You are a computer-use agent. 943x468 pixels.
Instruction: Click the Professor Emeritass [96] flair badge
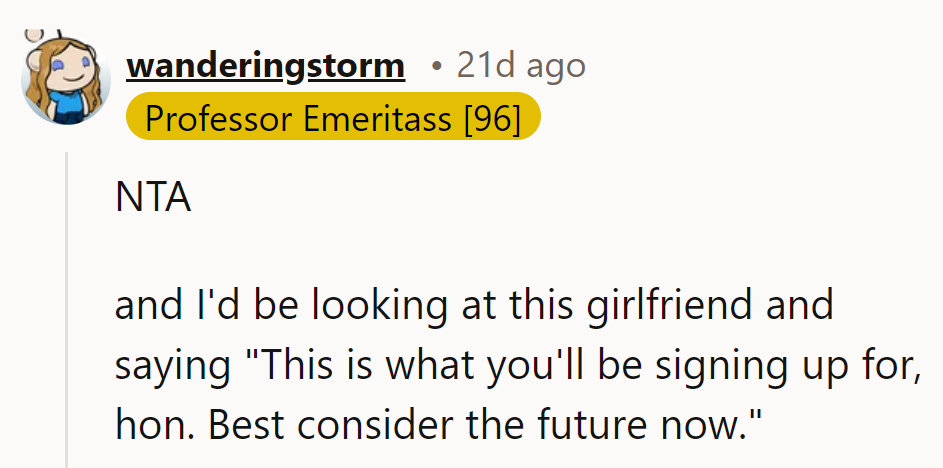point(333,119)
